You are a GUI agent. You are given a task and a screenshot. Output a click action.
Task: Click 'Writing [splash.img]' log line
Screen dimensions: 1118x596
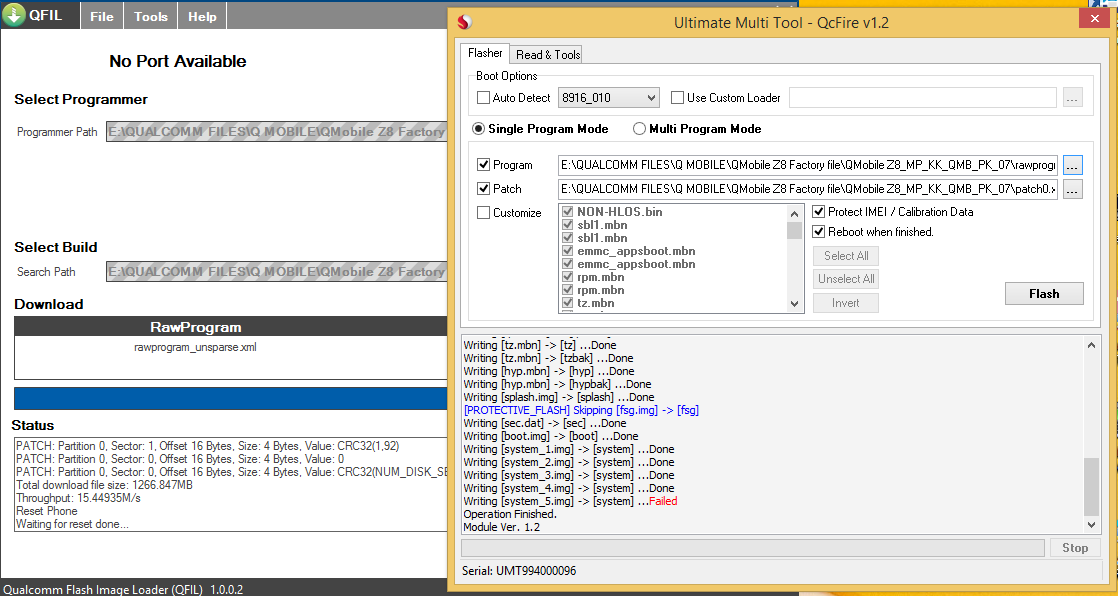point(558,397)
